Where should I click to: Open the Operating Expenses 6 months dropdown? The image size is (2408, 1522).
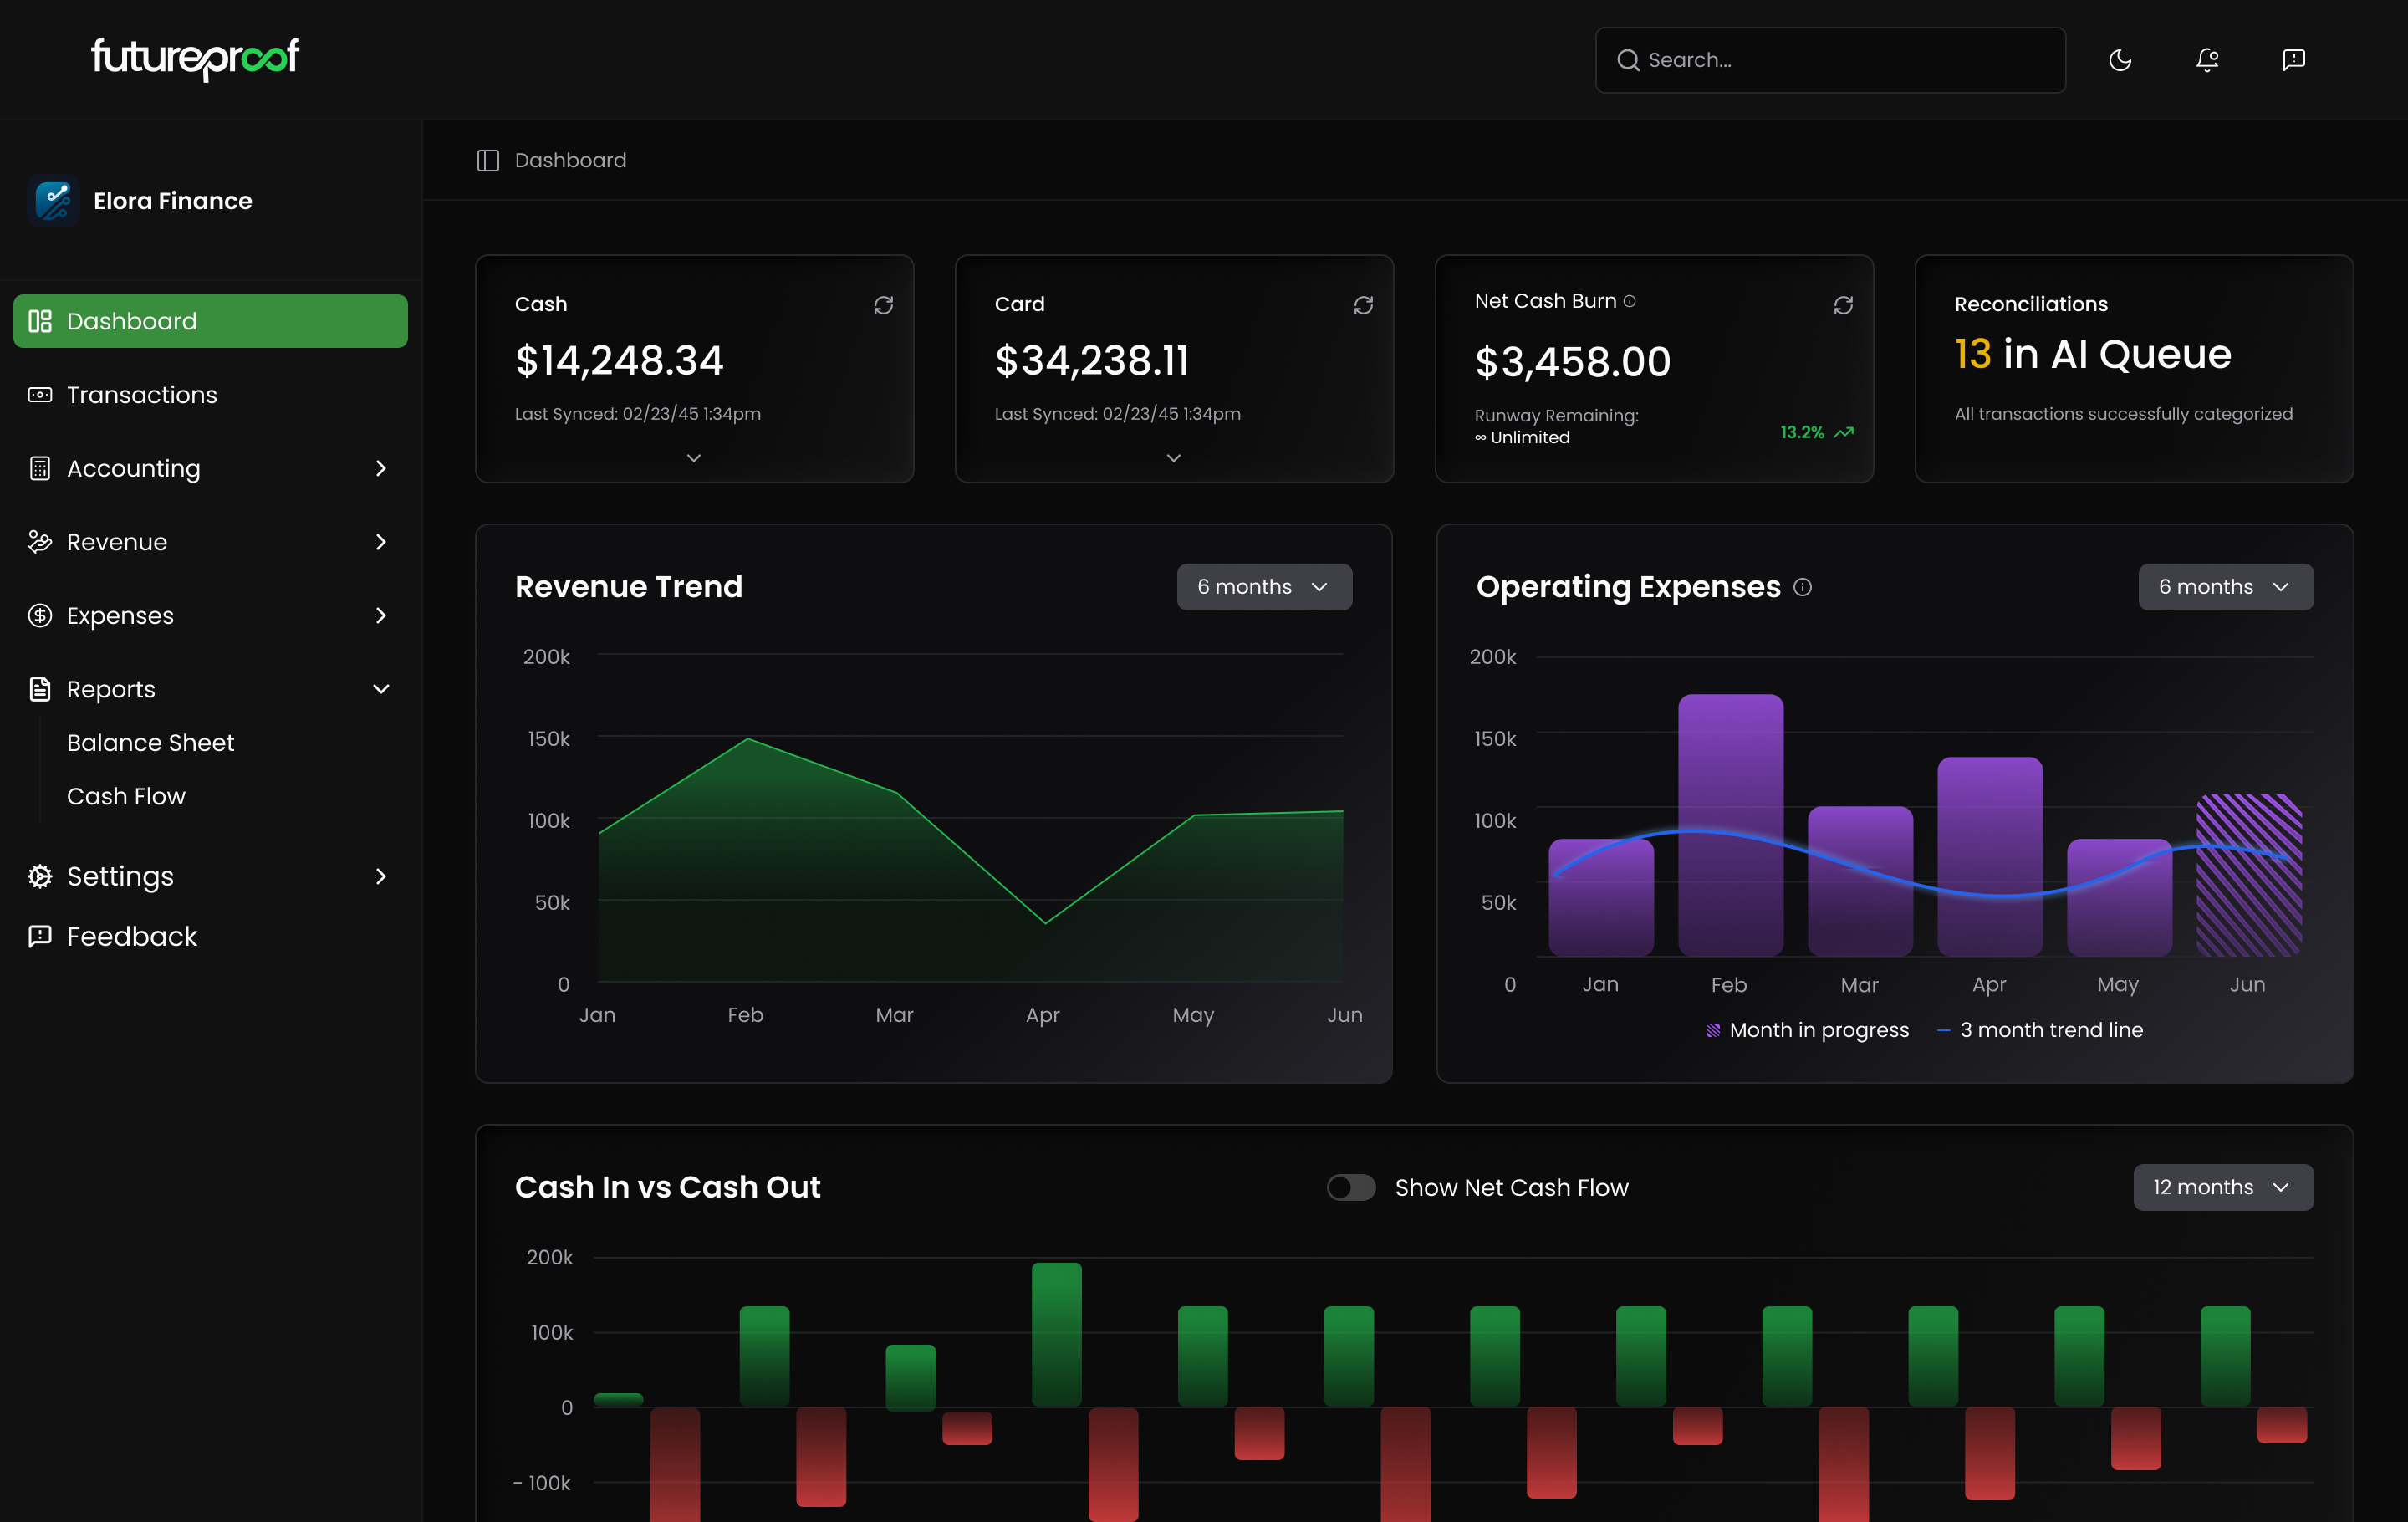[x=2225, y=587]
